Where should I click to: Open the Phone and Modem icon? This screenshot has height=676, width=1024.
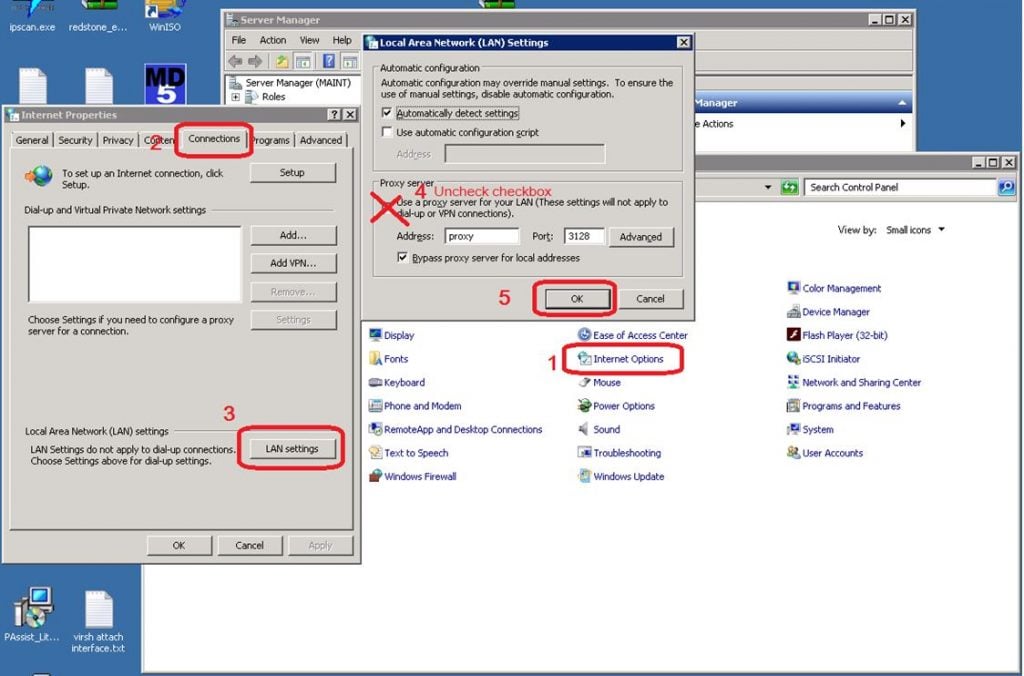coord(376,406)
